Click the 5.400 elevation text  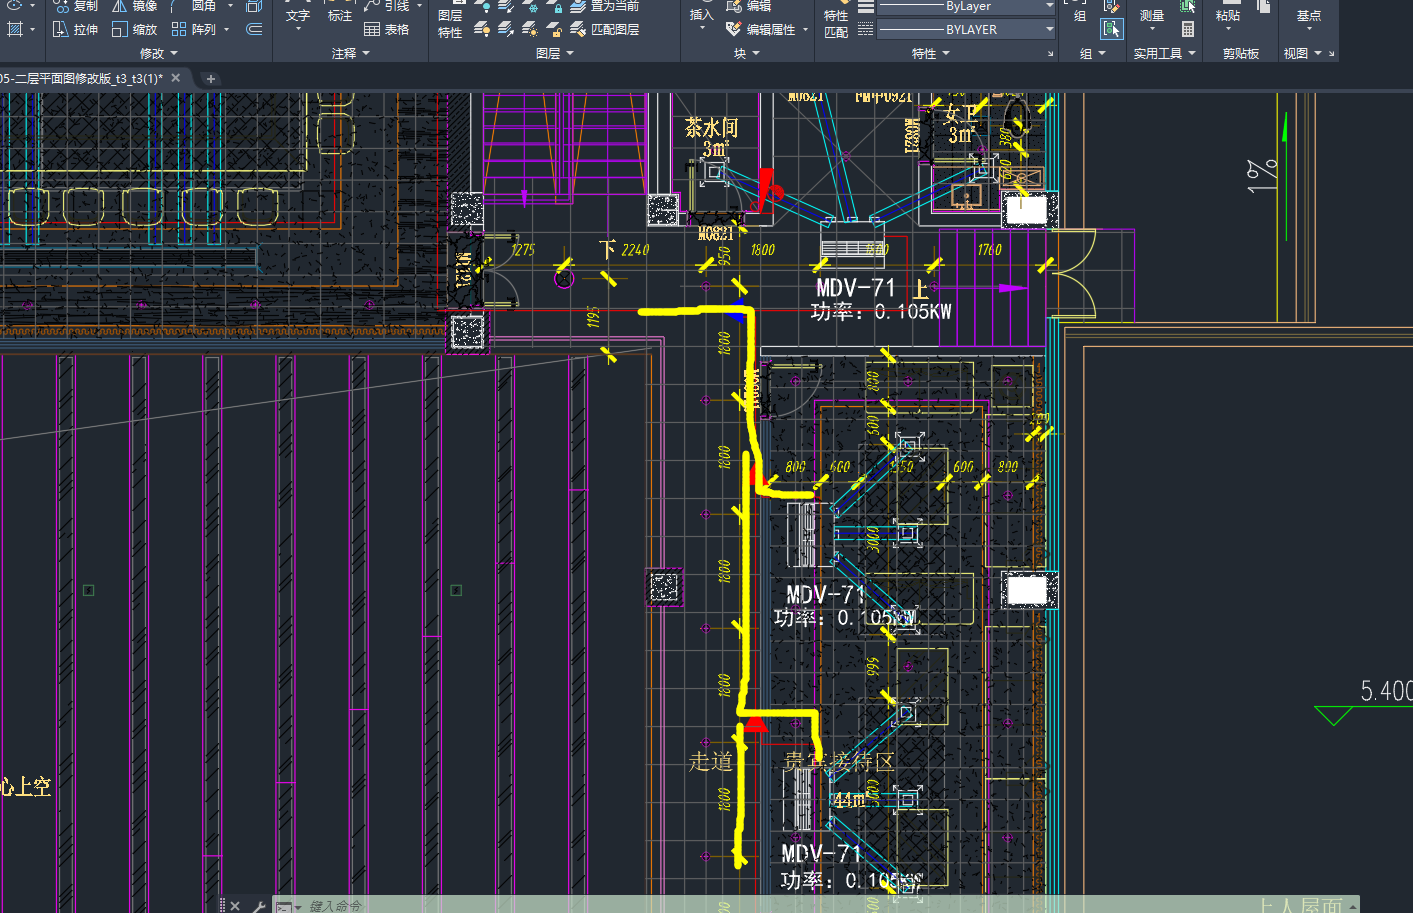click(1386, 691)
